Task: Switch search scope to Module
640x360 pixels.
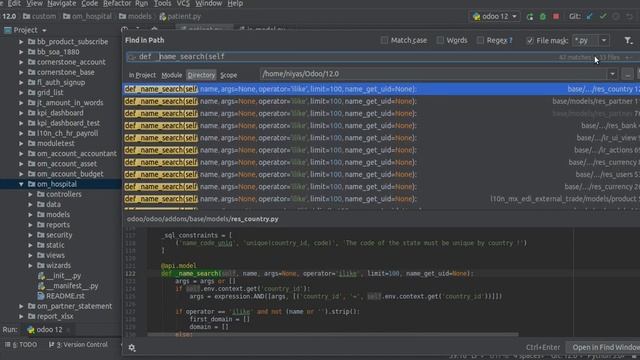Action: coord(171,75)
